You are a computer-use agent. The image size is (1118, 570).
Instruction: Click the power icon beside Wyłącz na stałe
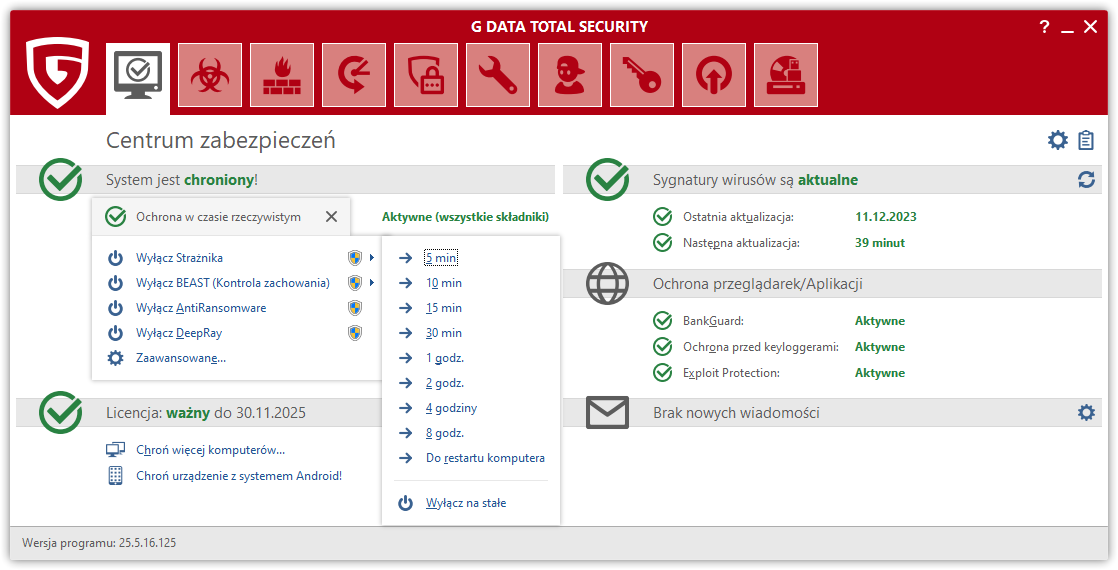point(405,503)
